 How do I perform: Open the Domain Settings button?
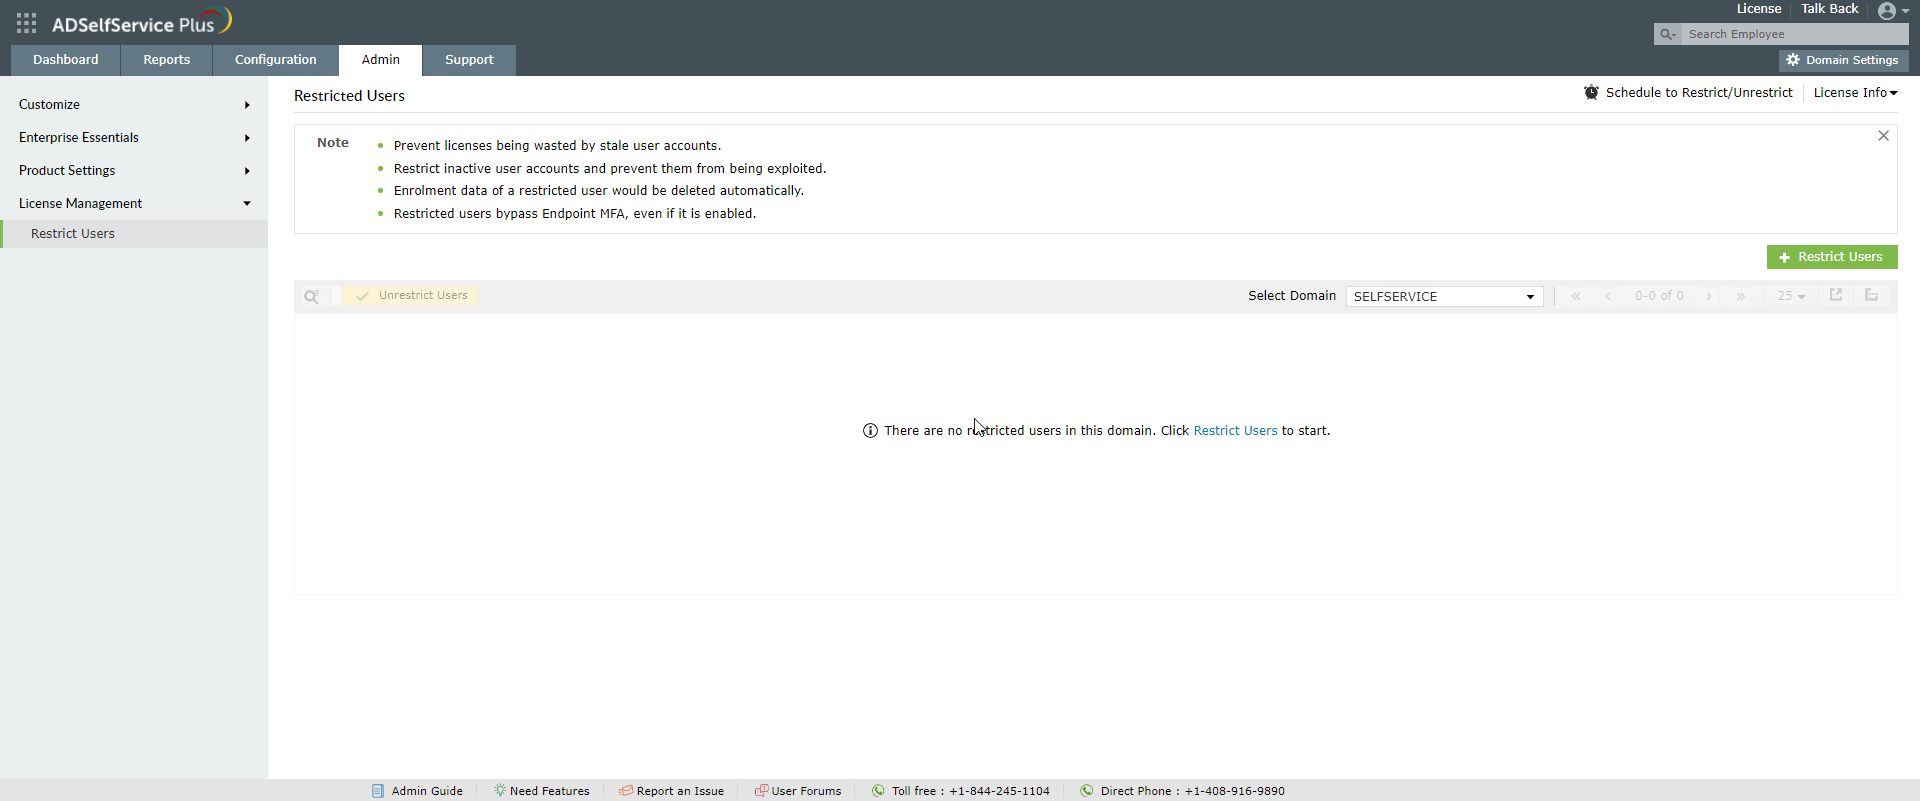tap(1843, 60)
